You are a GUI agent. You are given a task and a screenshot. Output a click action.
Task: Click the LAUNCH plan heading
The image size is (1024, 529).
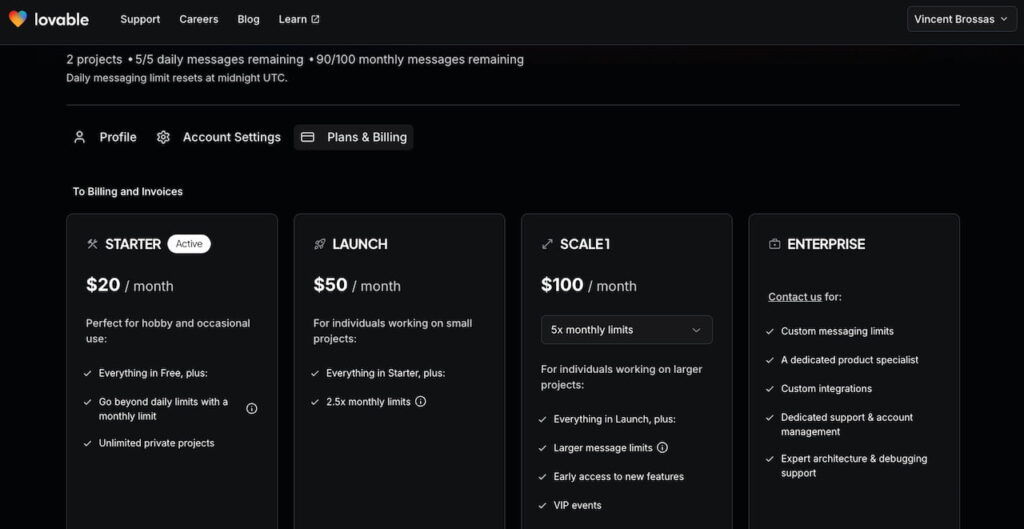[360, 244]
